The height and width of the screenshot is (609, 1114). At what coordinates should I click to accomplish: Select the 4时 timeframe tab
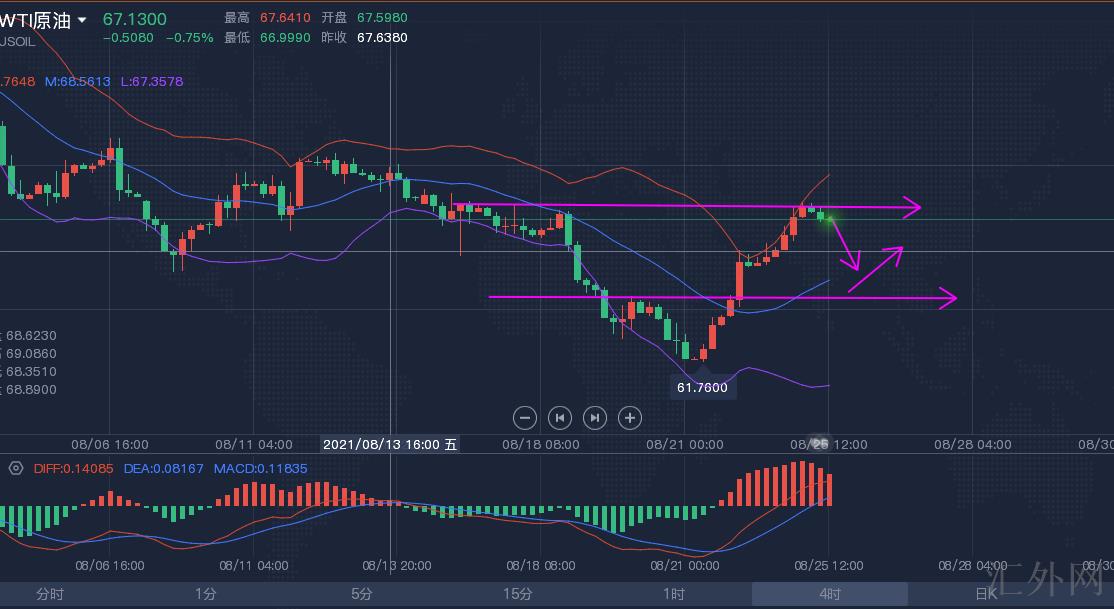click(830, 593)
